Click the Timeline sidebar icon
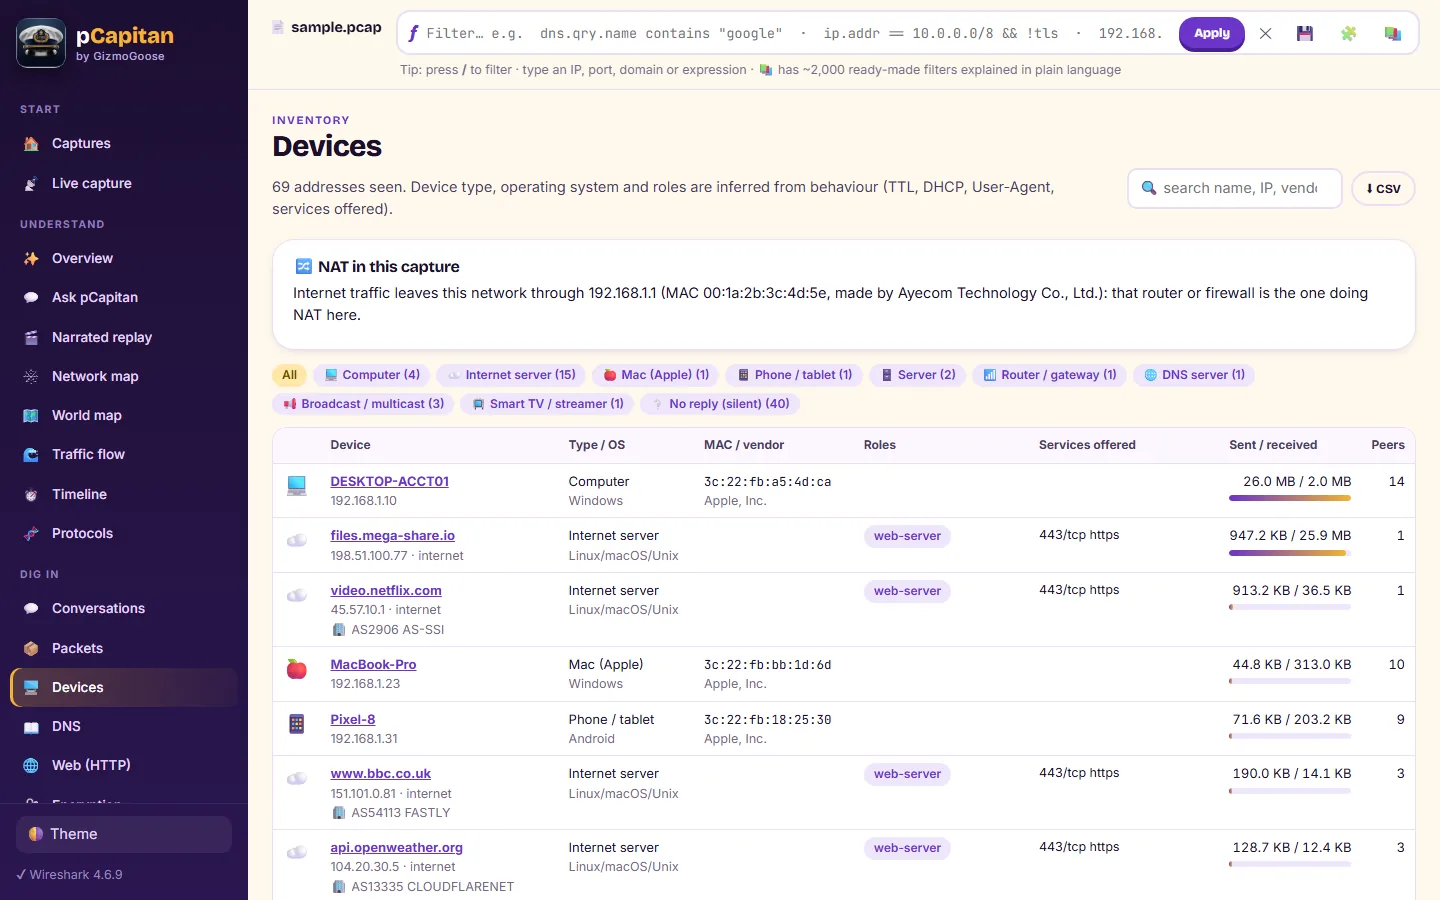 coord(31,495)
